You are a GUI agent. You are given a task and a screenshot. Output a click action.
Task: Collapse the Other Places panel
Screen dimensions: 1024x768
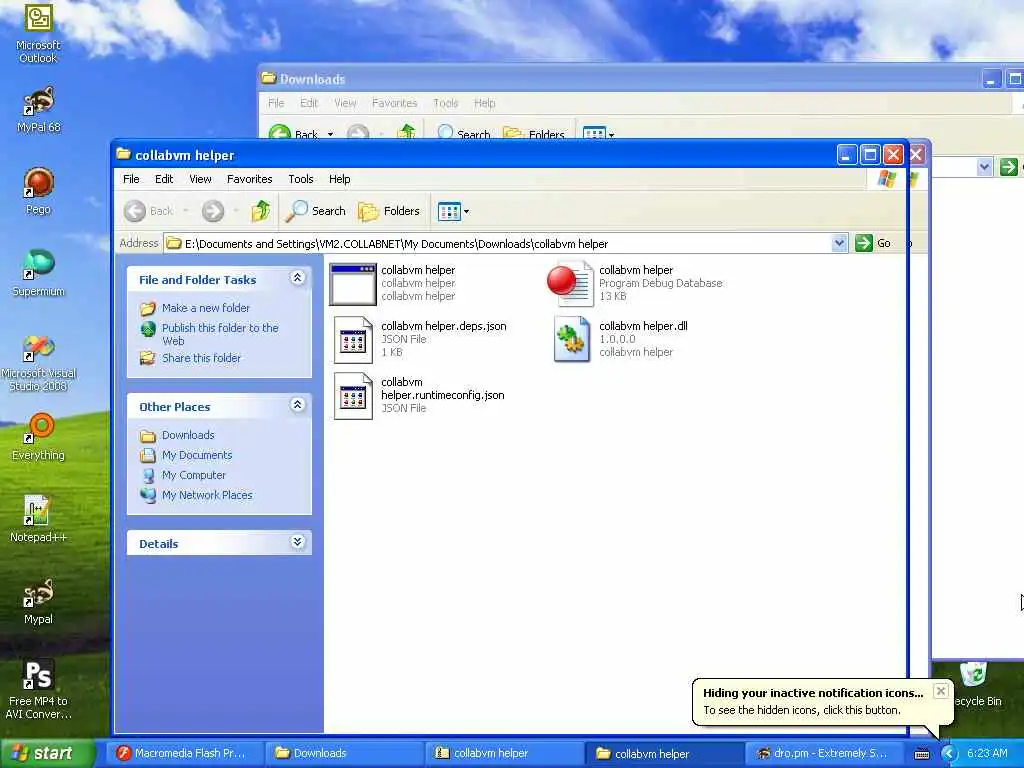[x=297, y=406]
